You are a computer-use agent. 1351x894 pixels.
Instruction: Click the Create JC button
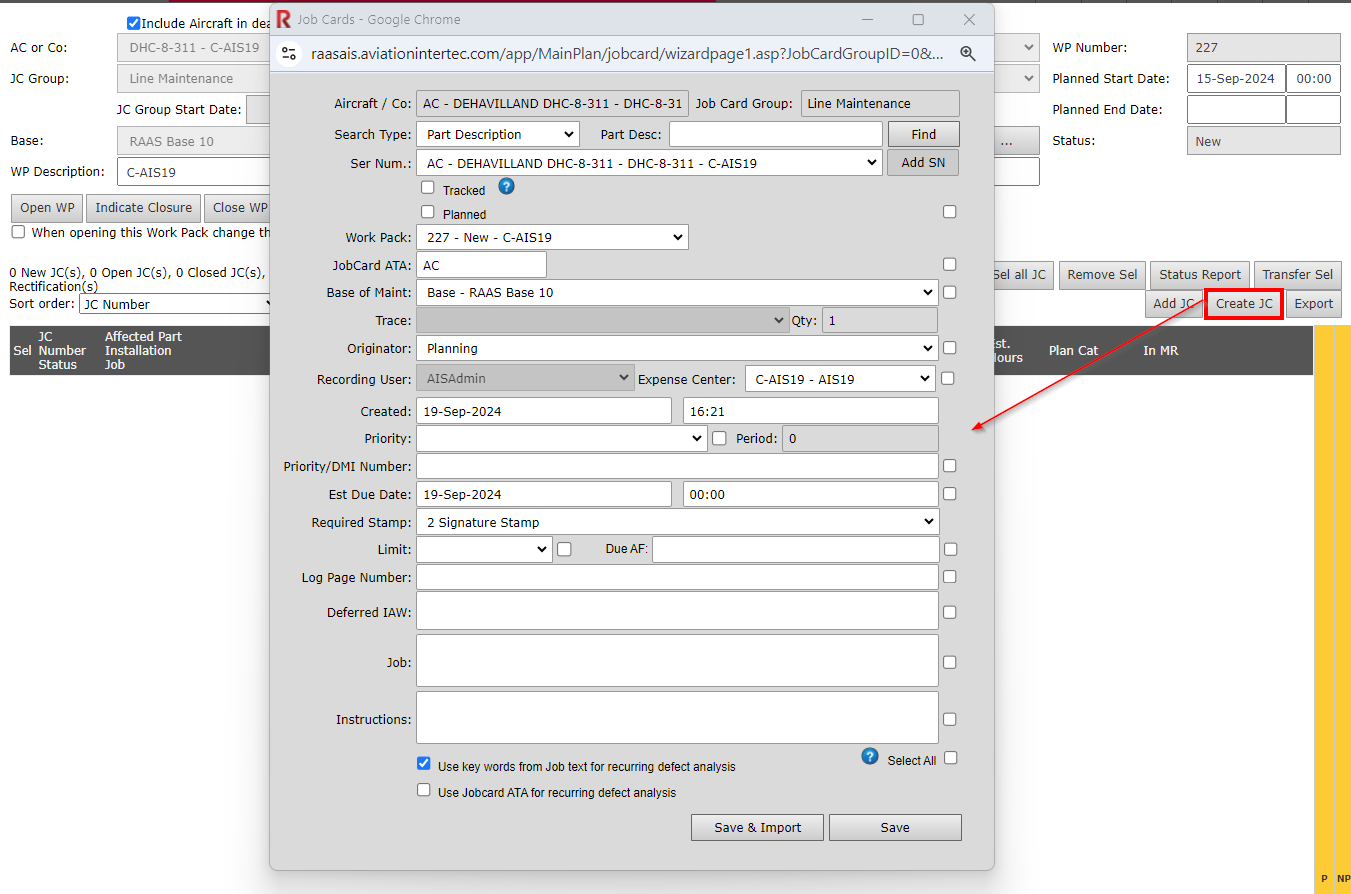pyautogui.click(x=1243, y=304)
